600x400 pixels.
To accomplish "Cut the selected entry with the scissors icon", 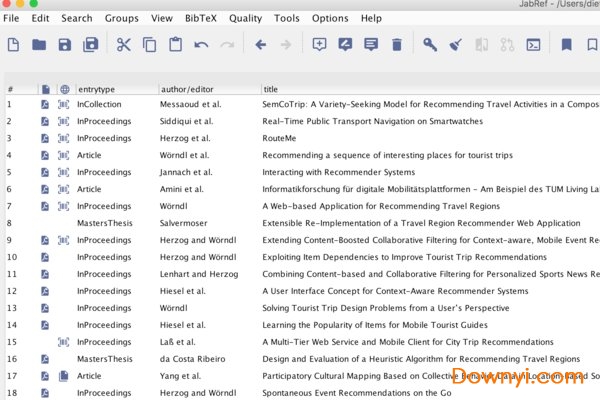I will [124, 45].
